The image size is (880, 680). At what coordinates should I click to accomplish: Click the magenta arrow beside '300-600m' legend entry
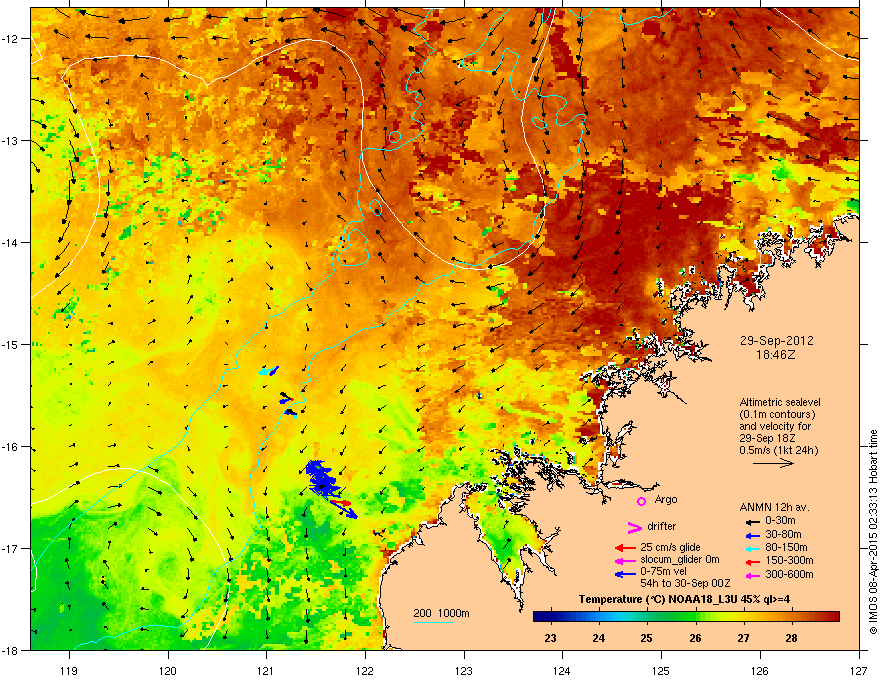[x=753, y=576]
